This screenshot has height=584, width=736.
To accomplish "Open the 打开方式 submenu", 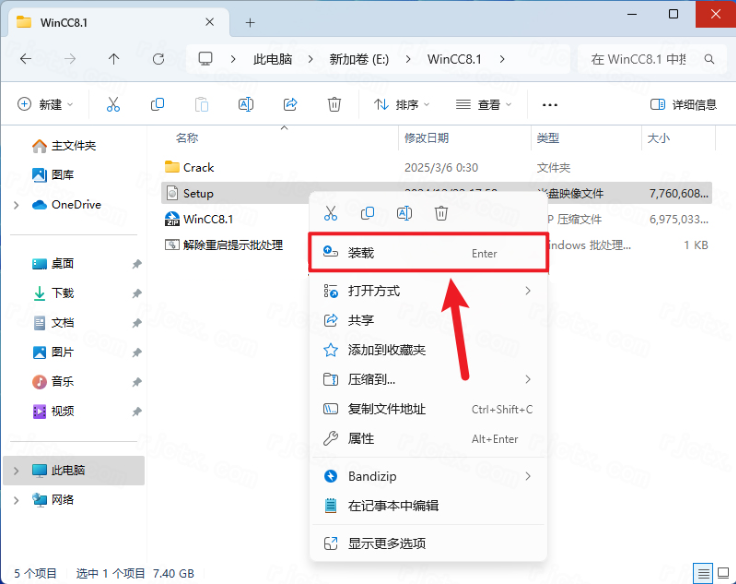I will [x=428, y=291].
